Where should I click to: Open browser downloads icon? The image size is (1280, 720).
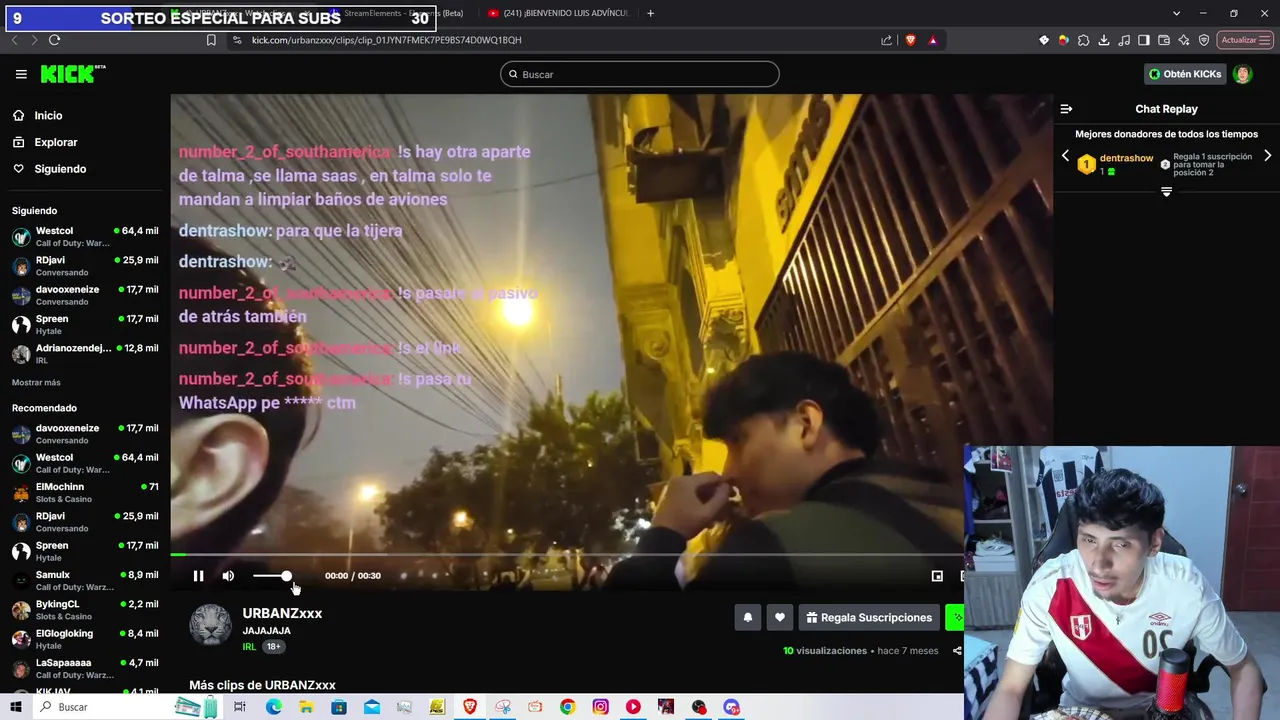[1104, 40]
